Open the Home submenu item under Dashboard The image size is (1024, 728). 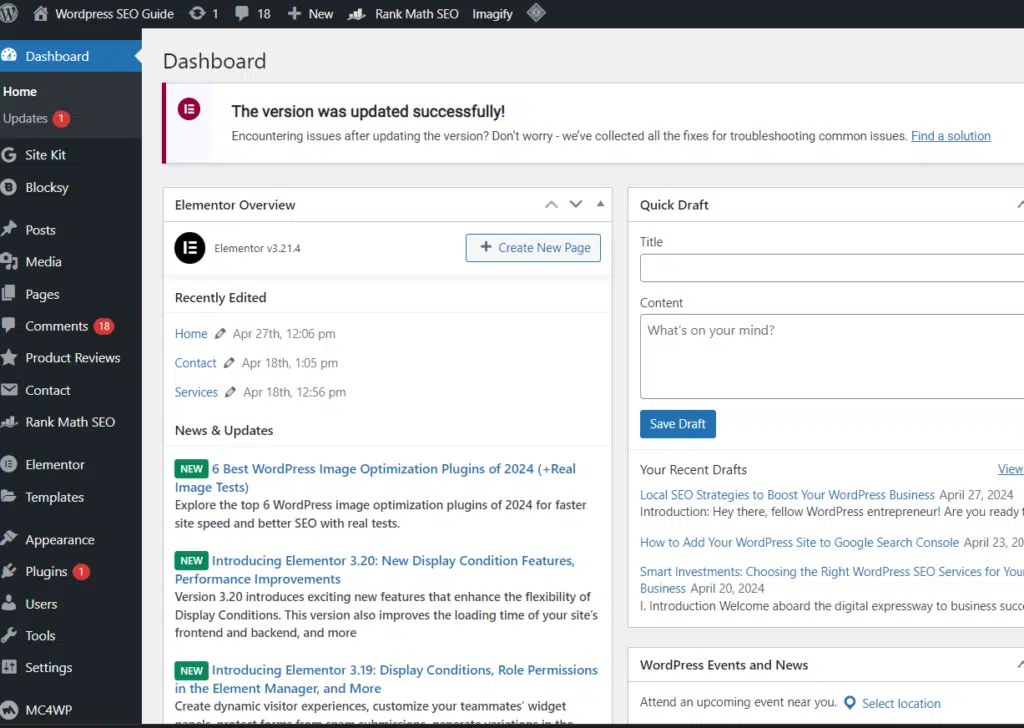[20, 91]
